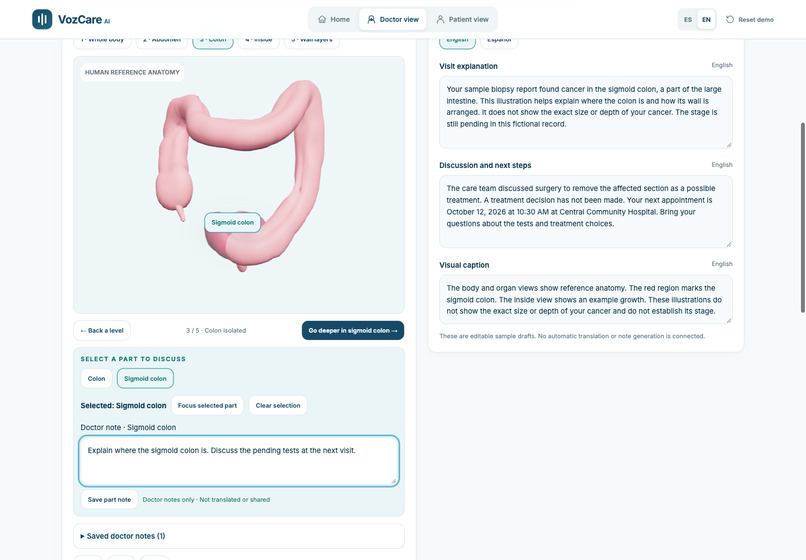Click the Reset demo circular arrow icon
Screen dimensions: 806x560
[x=730, y=20]
